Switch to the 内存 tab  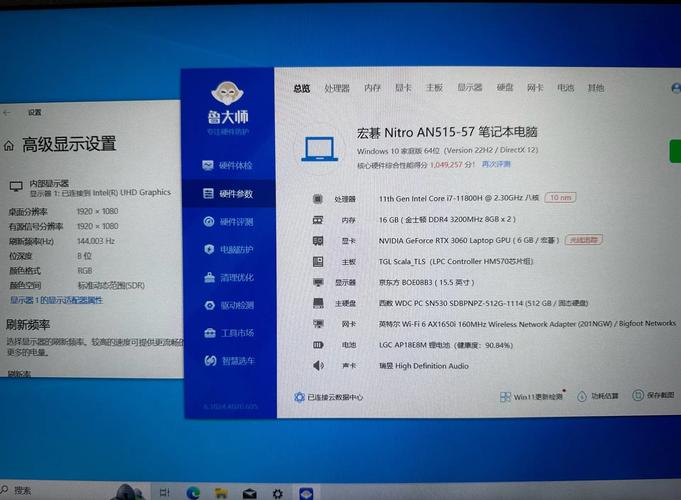pyautogui.click(x=372, y=88)
